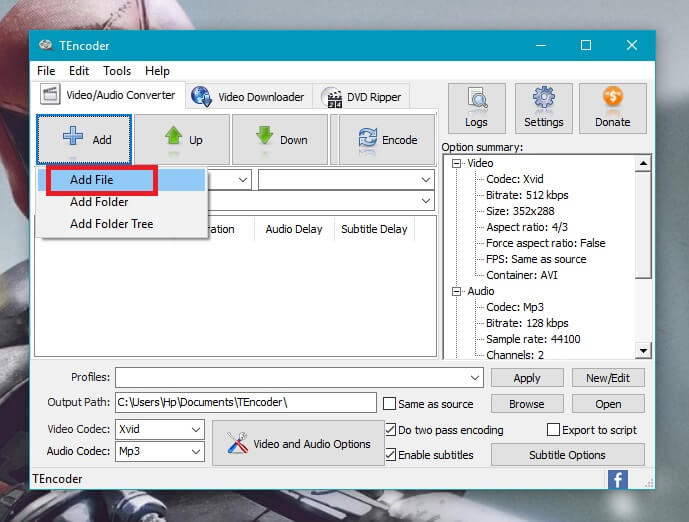Click the Donate coin button
This screenshot has width=689, height=522.
(613, 108)
